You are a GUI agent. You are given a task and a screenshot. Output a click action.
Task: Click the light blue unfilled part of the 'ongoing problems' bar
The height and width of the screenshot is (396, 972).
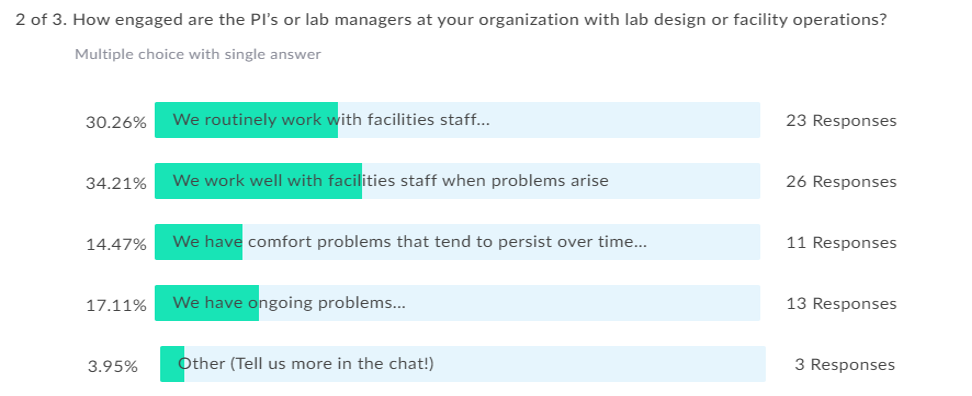coord(510,303)
